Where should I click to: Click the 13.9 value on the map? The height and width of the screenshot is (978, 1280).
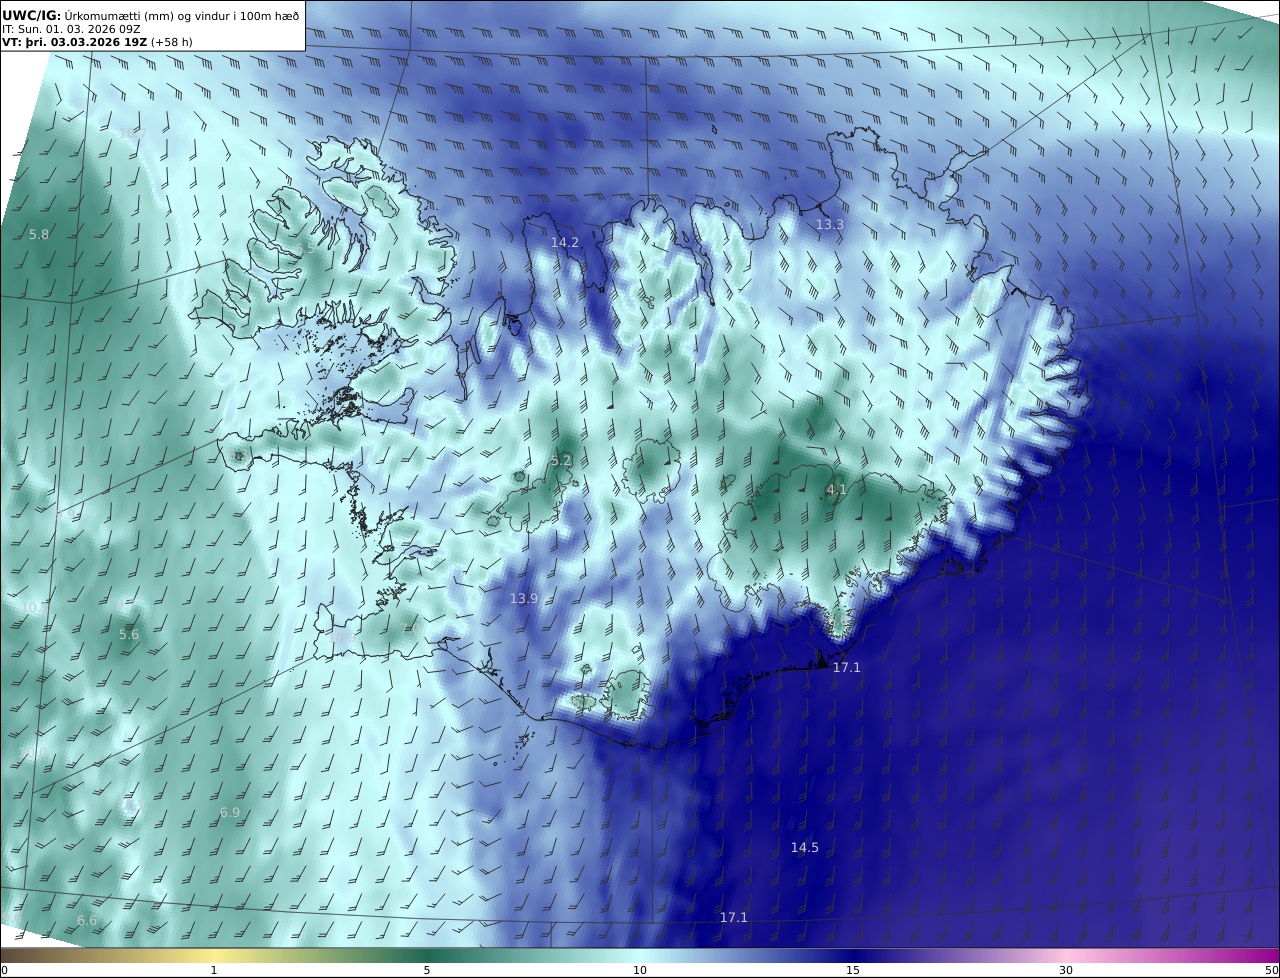point(524,599)
